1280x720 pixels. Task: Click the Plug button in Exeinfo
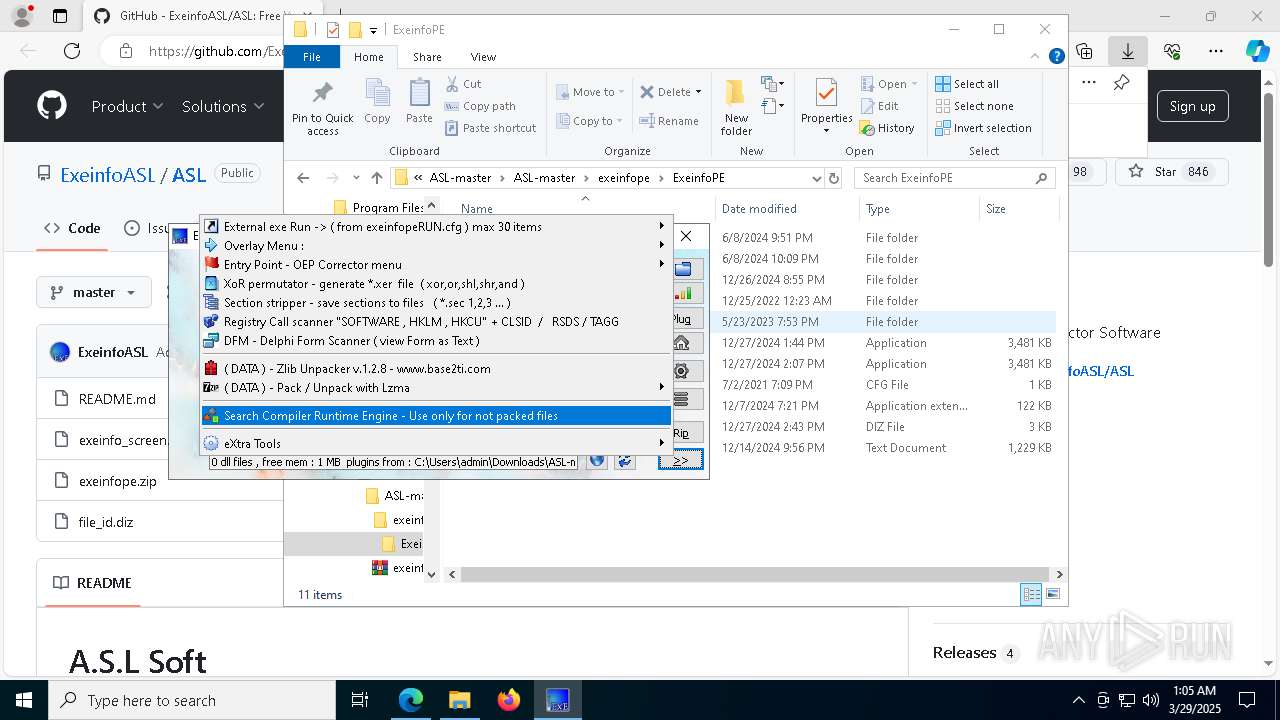click(x=684, y=319)
